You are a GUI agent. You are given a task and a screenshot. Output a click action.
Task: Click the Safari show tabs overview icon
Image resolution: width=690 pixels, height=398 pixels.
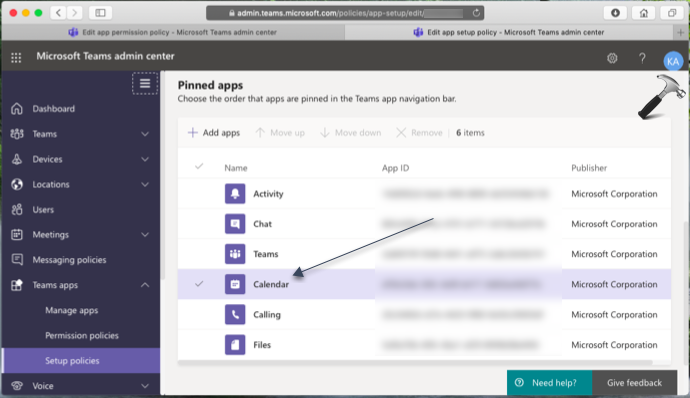[672, 13]
